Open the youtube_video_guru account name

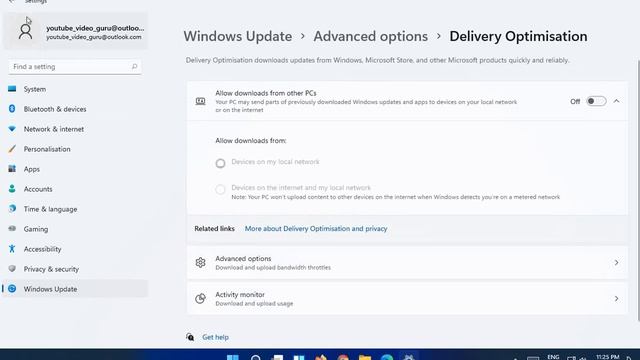(x=95, y=28)
